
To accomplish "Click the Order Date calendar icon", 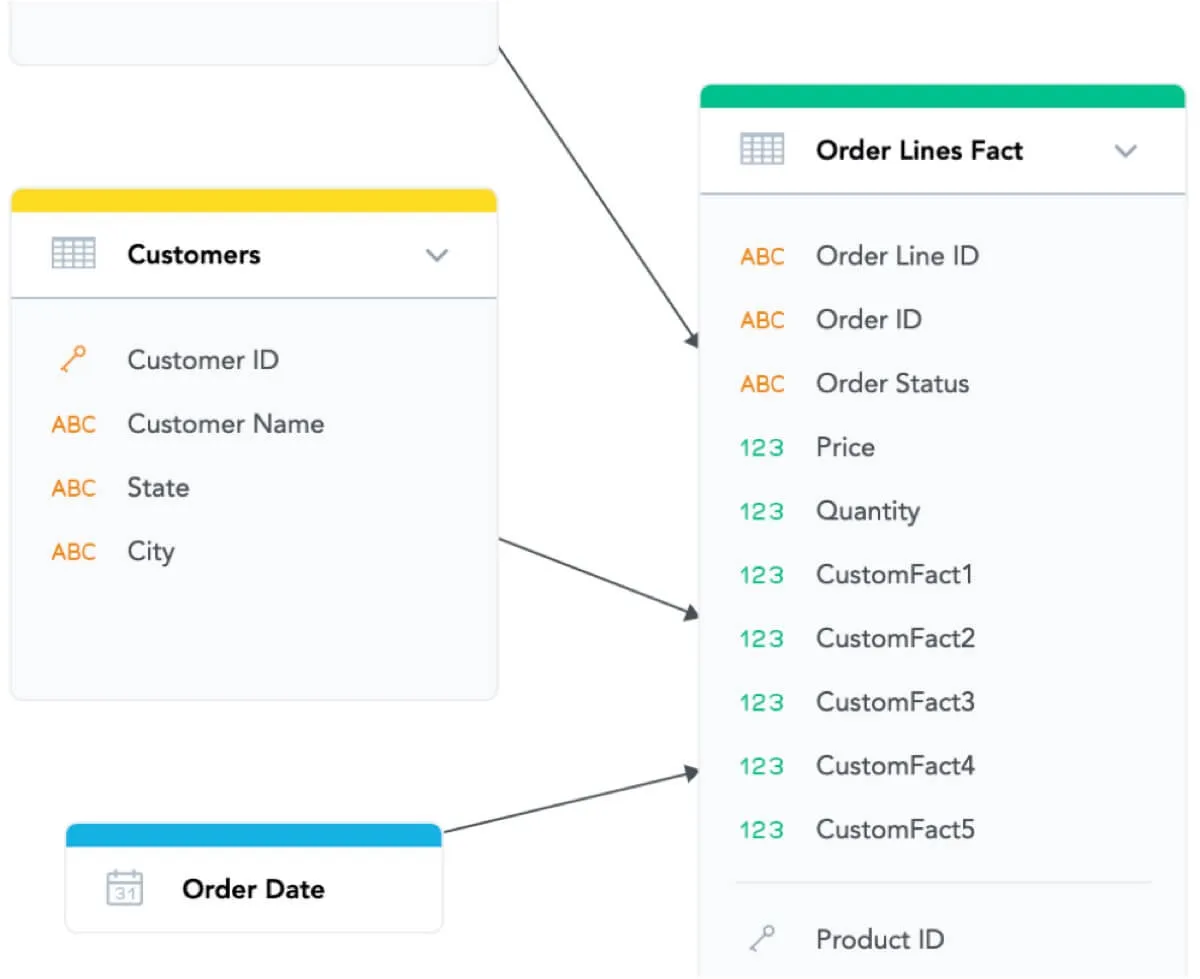I will coord(125,888).
